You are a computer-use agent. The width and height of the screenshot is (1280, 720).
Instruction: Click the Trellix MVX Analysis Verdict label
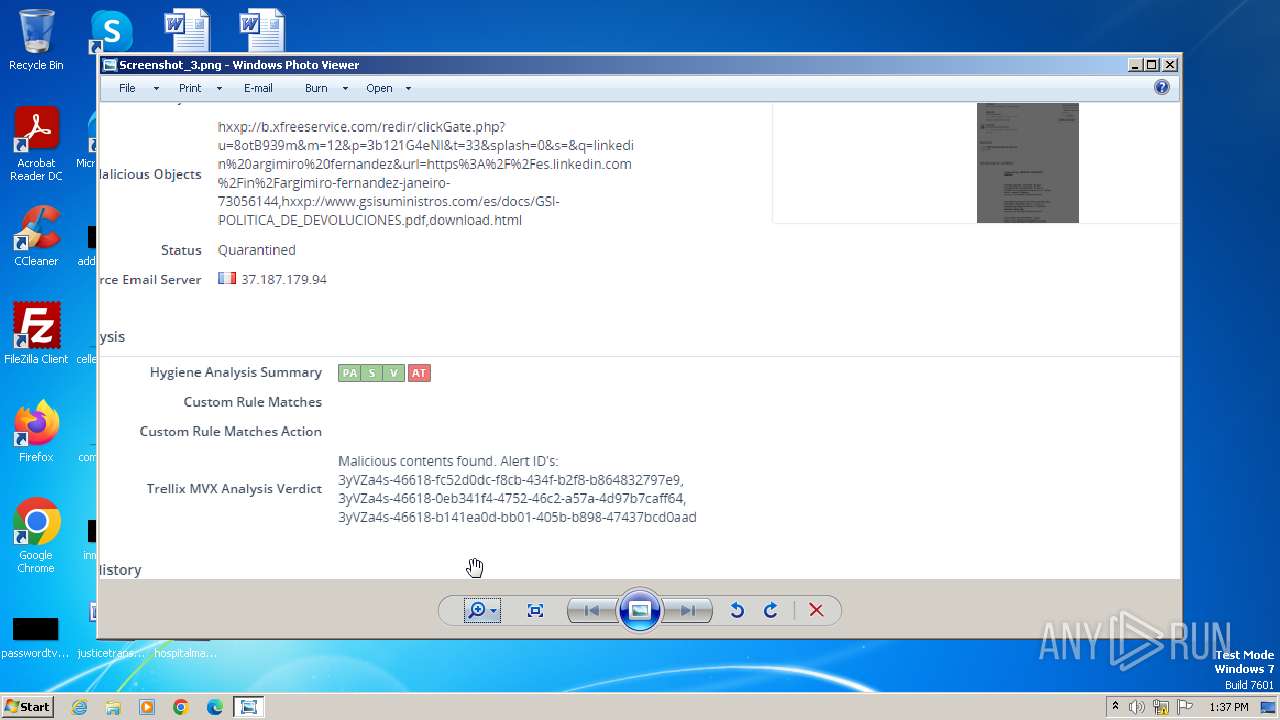pyautogui.click(x=234, y=489)
